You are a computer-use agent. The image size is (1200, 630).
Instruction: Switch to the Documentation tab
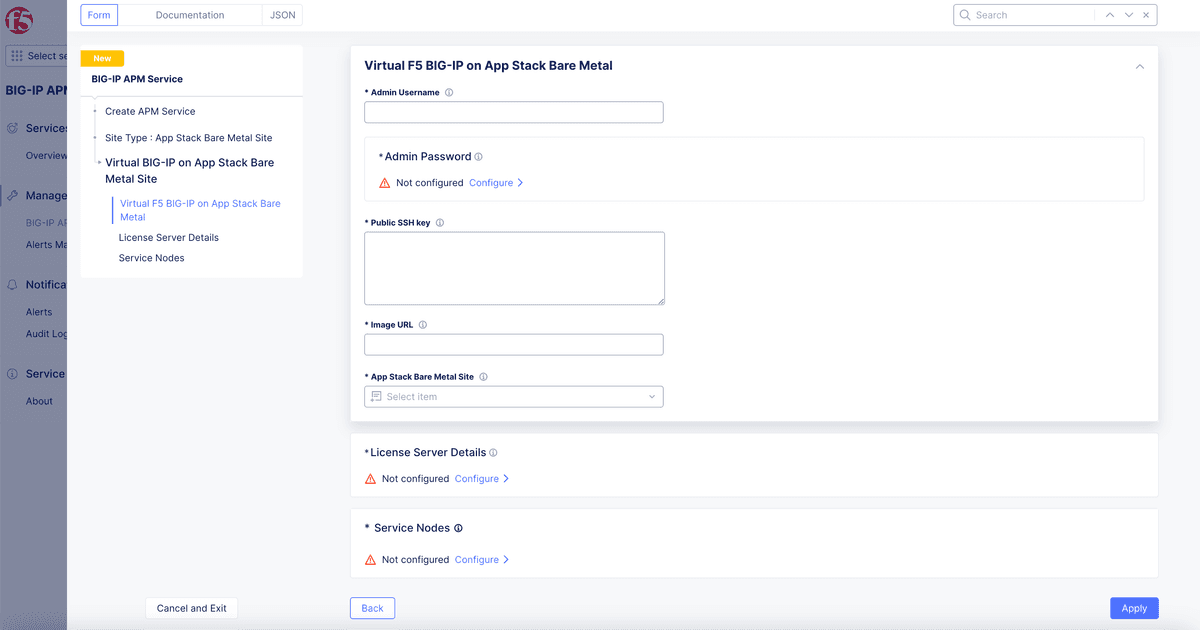coord(189,14)
